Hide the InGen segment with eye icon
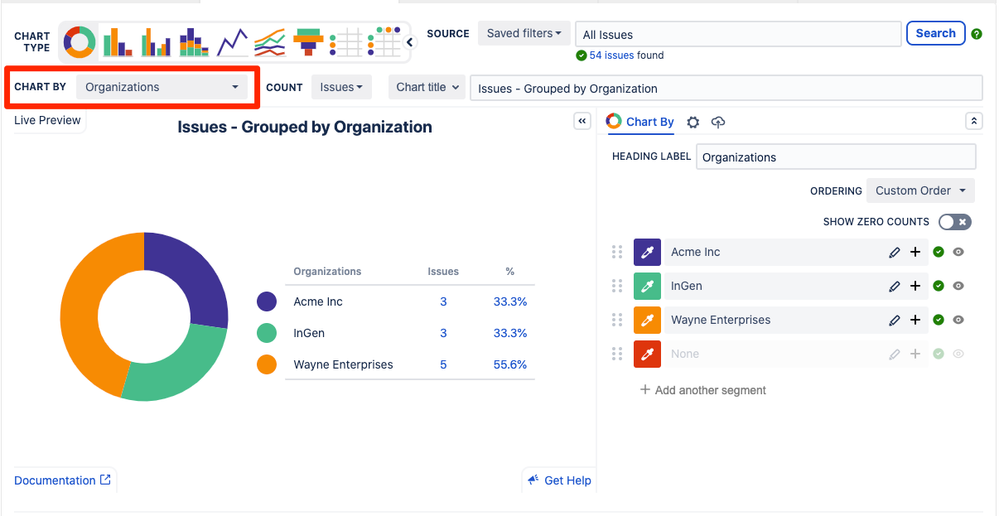Screen dimensions: 999x516 pyautogui.click(x=958, y=286)
